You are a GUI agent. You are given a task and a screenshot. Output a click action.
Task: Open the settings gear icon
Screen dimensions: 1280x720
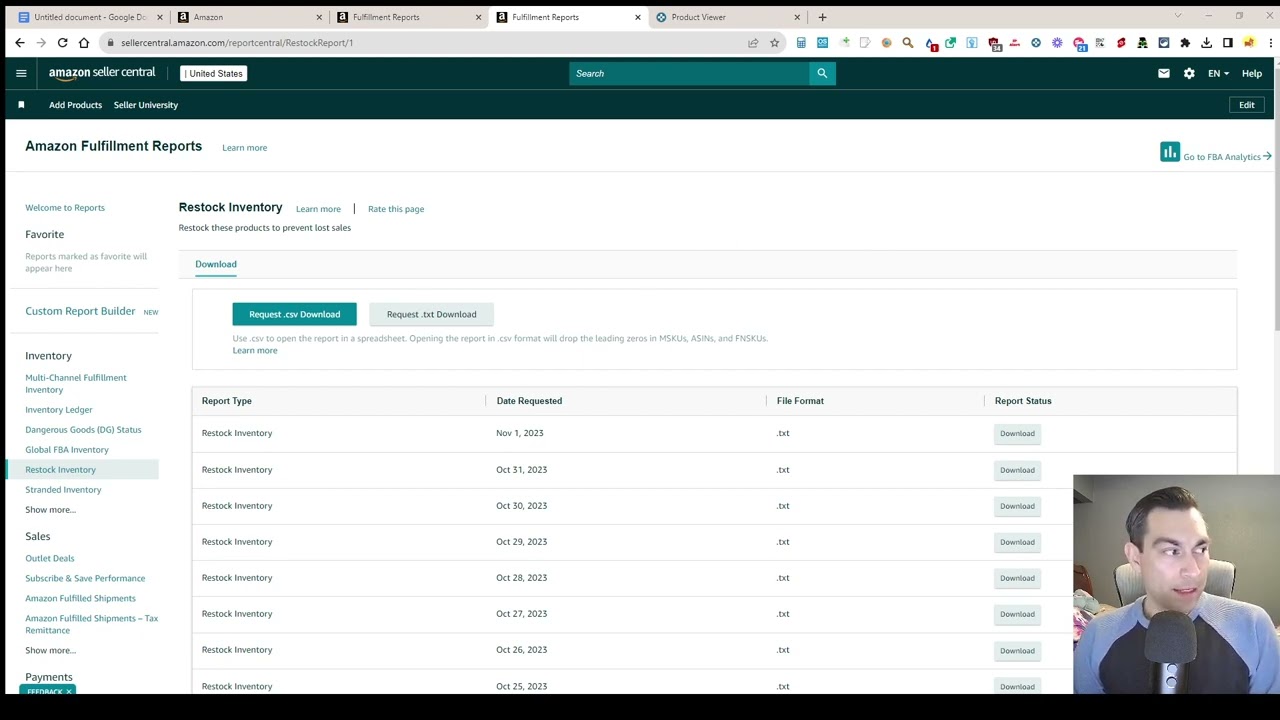[1189, 73]
